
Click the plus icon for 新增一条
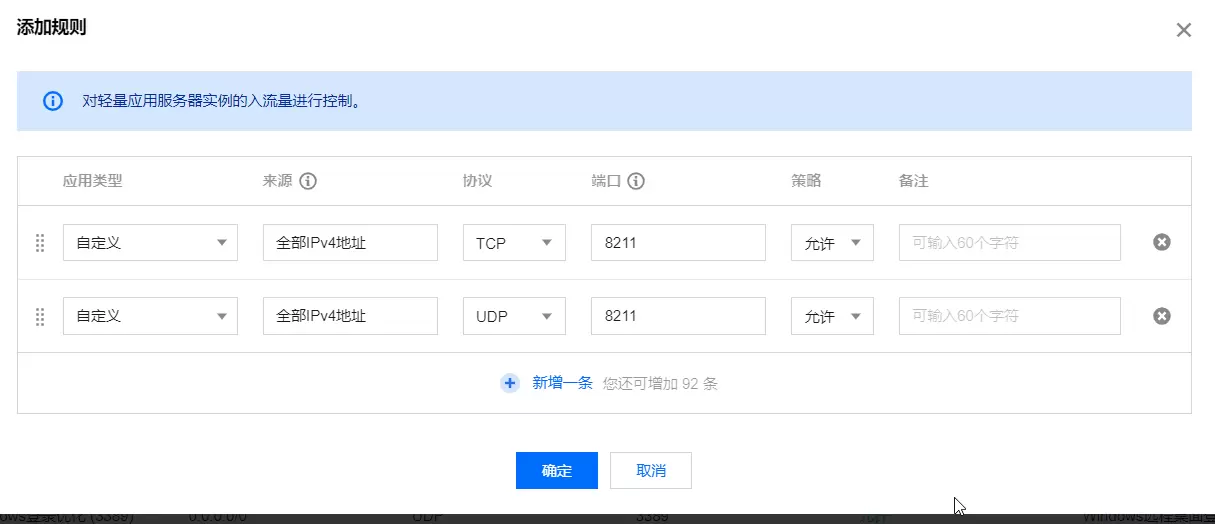pyautogui.click(x=510, y=383)
